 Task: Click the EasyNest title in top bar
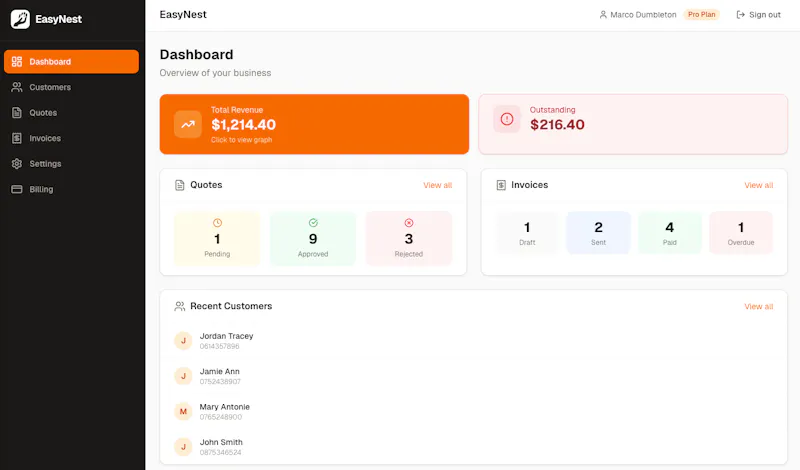pyautogui.click(x=183, y=14)
